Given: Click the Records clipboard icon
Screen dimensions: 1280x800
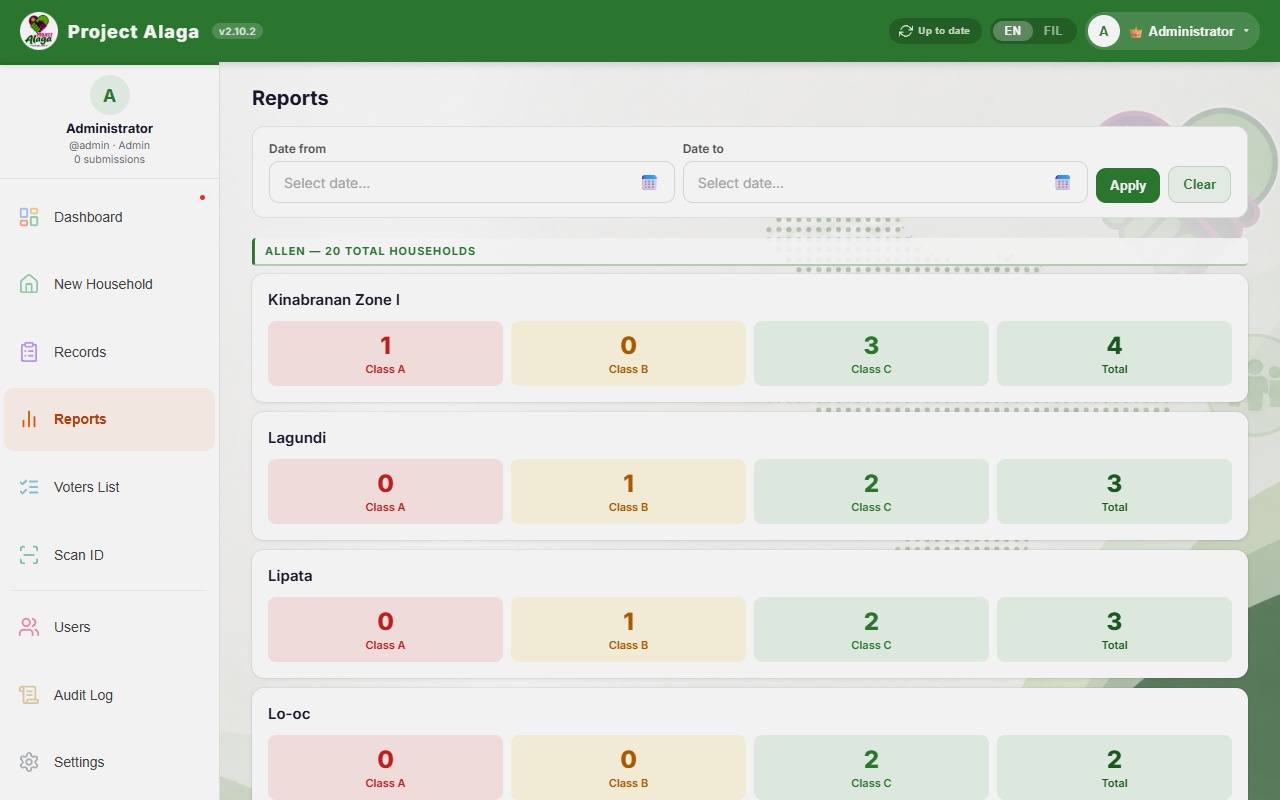Looking at the screenshot, I should [29, 352].
